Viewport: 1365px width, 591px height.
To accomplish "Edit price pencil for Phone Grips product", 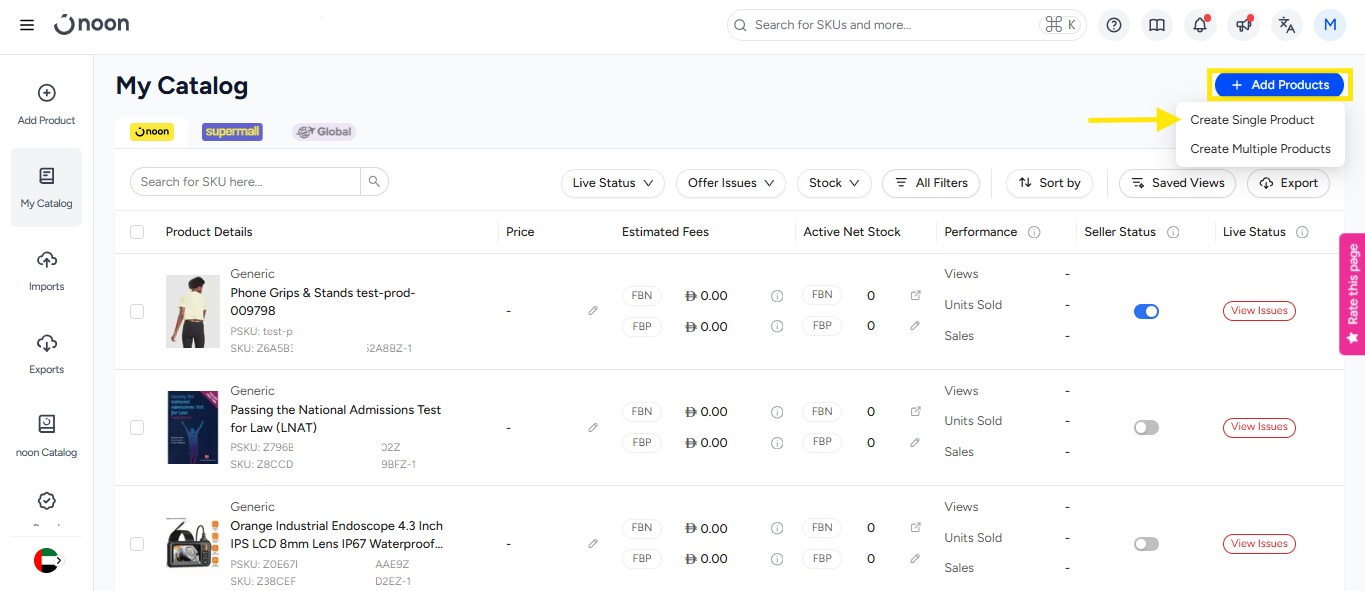I will click(x=593, y=311).
